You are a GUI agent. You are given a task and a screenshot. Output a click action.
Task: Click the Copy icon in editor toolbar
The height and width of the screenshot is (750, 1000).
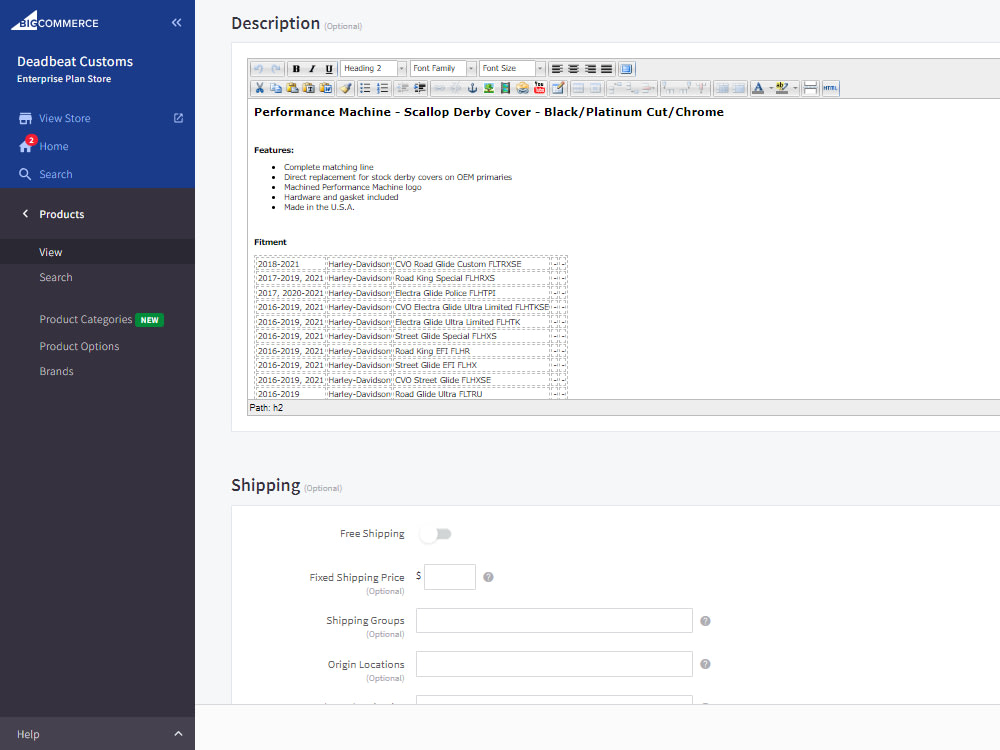(276, 88)
